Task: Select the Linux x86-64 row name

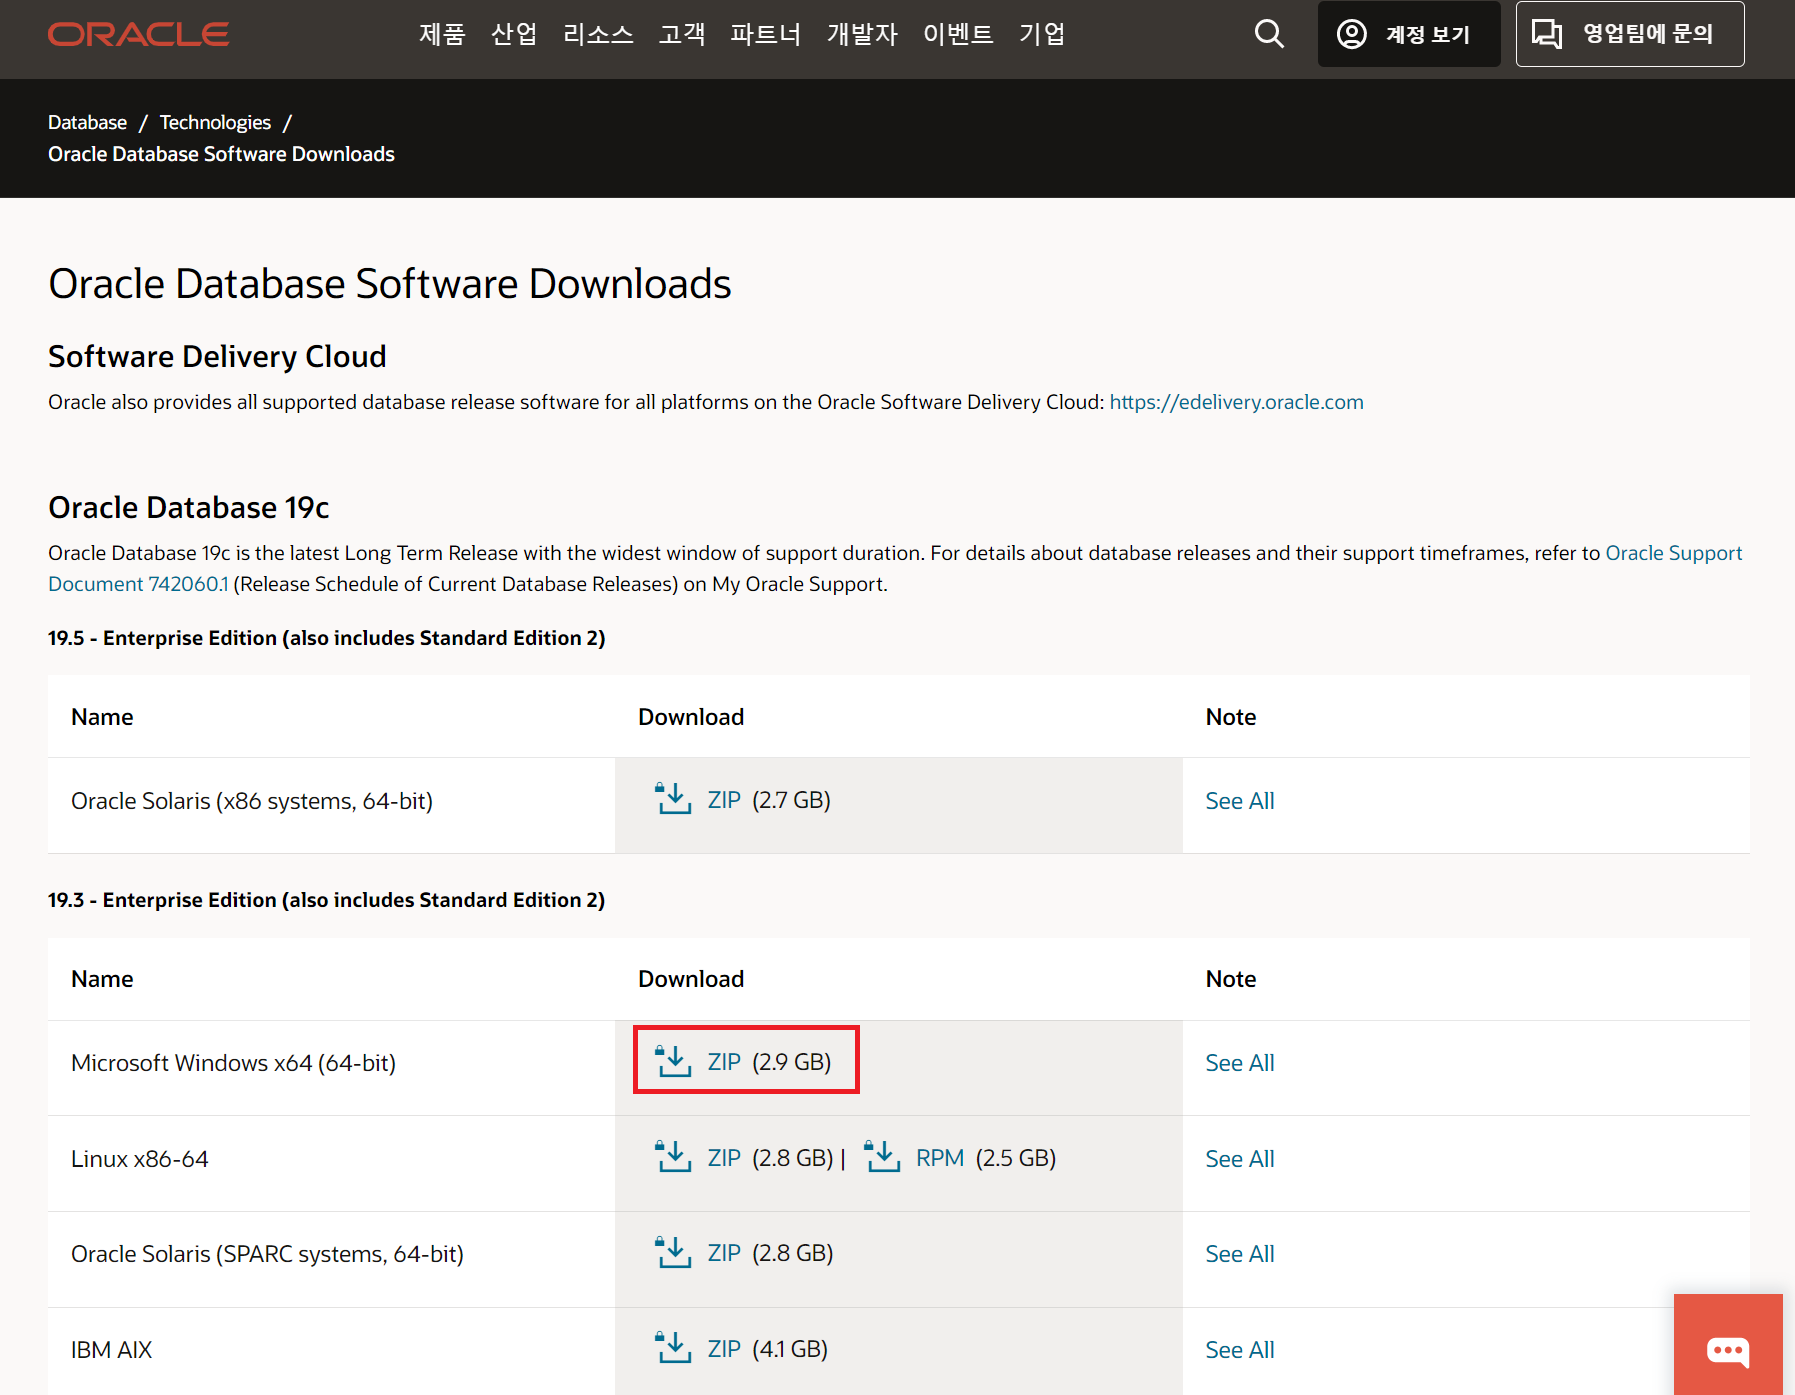Action: tap(140, 1159)
